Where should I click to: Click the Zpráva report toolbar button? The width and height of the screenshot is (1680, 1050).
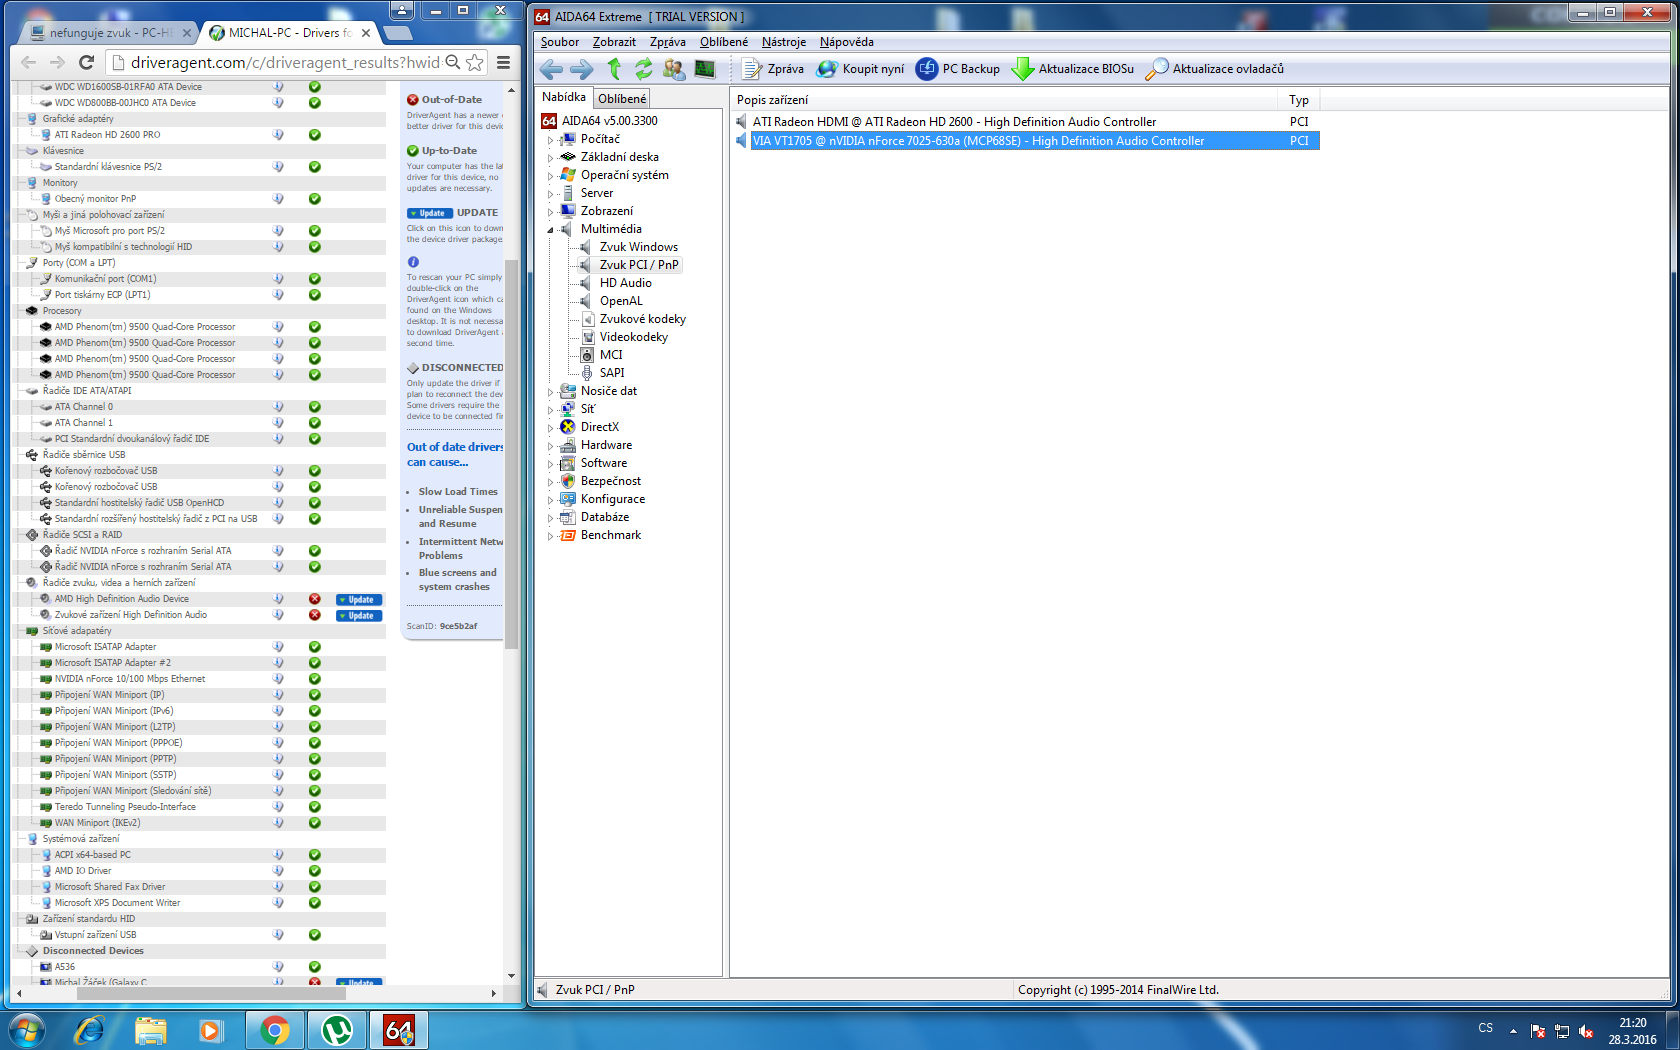(x=773, y=69)
